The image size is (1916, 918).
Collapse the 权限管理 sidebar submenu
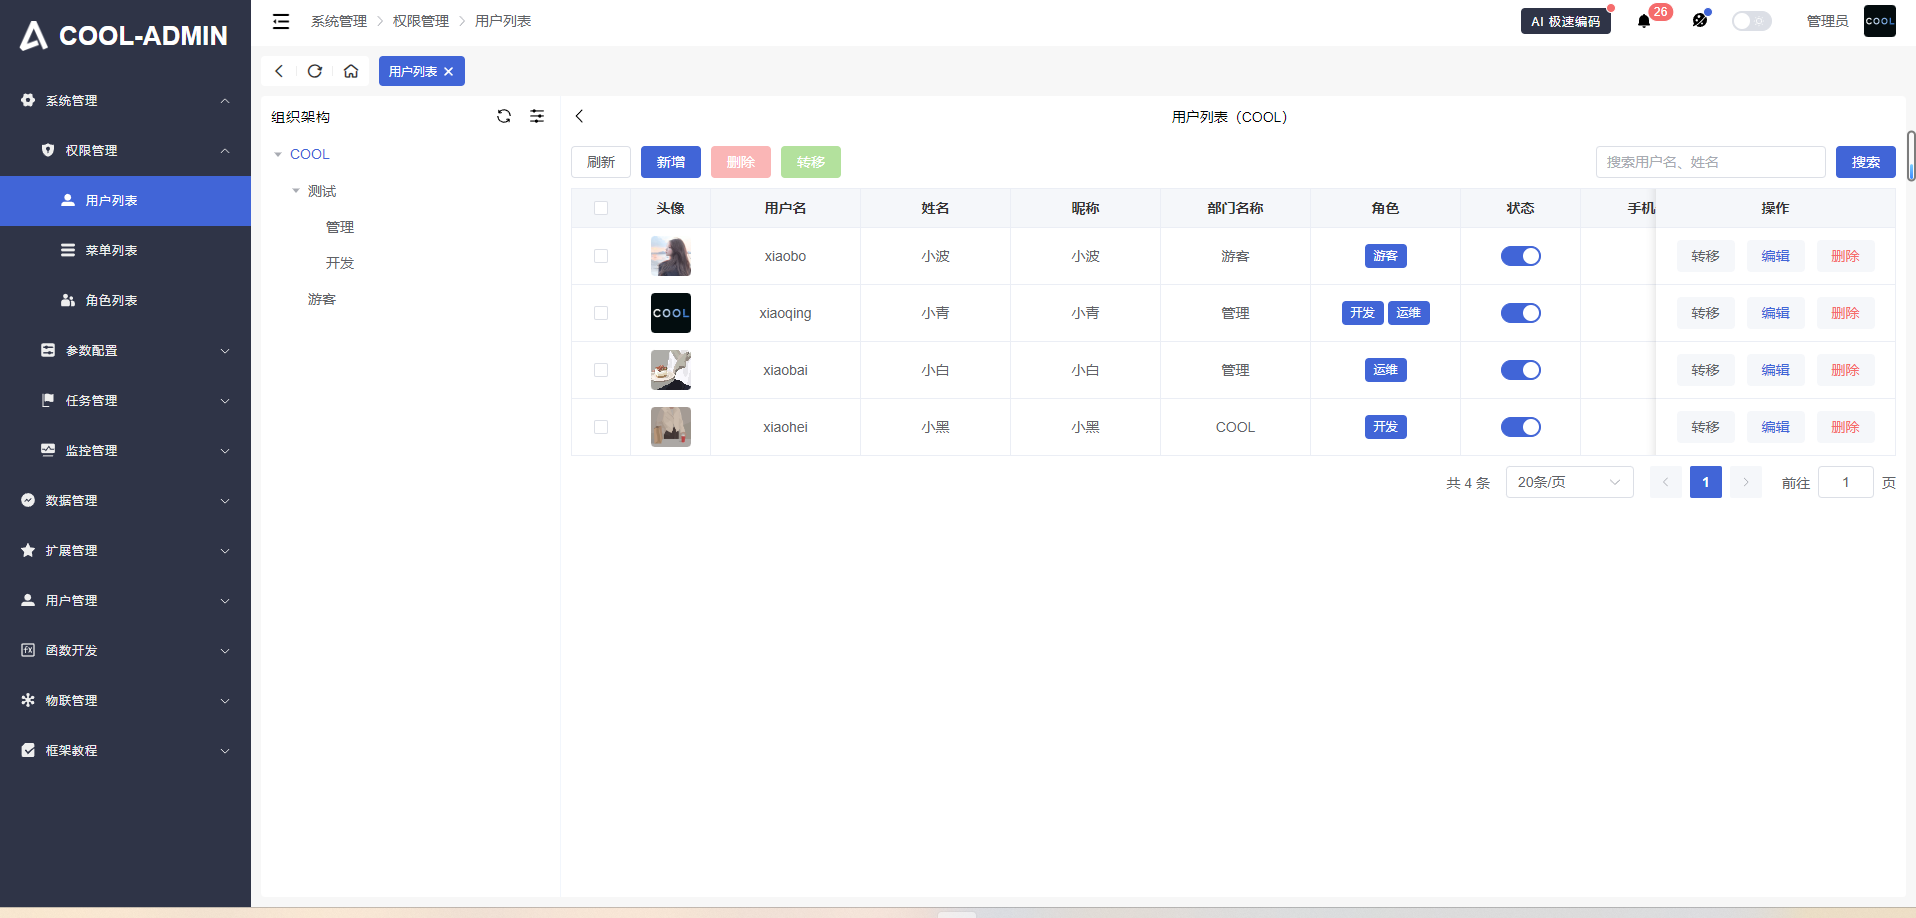coord(125,151)
